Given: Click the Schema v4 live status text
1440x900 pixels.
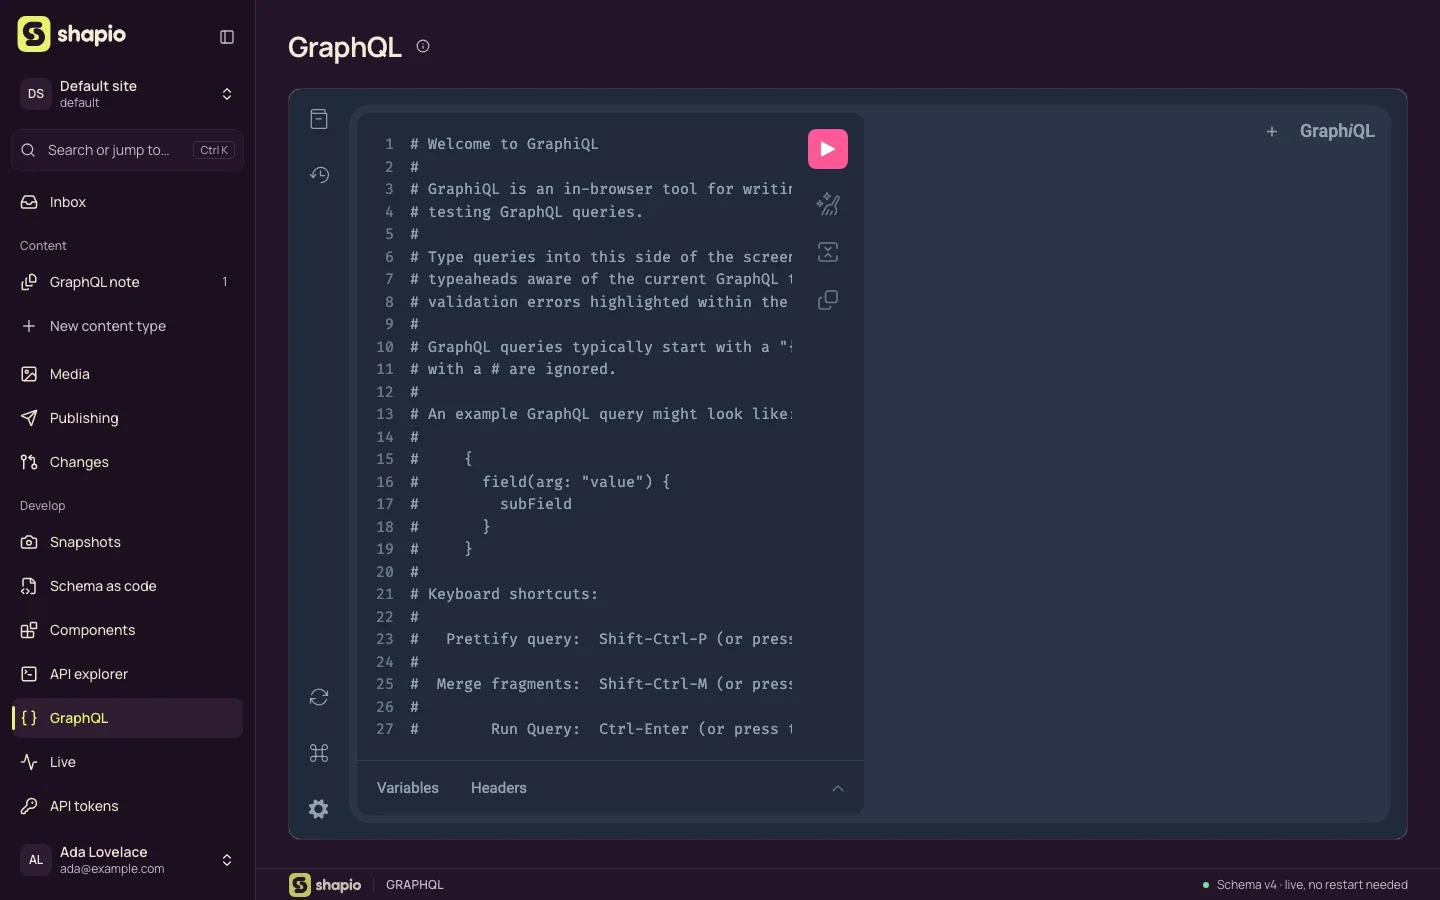Looking at the screenshot, I should [1312, 885].
